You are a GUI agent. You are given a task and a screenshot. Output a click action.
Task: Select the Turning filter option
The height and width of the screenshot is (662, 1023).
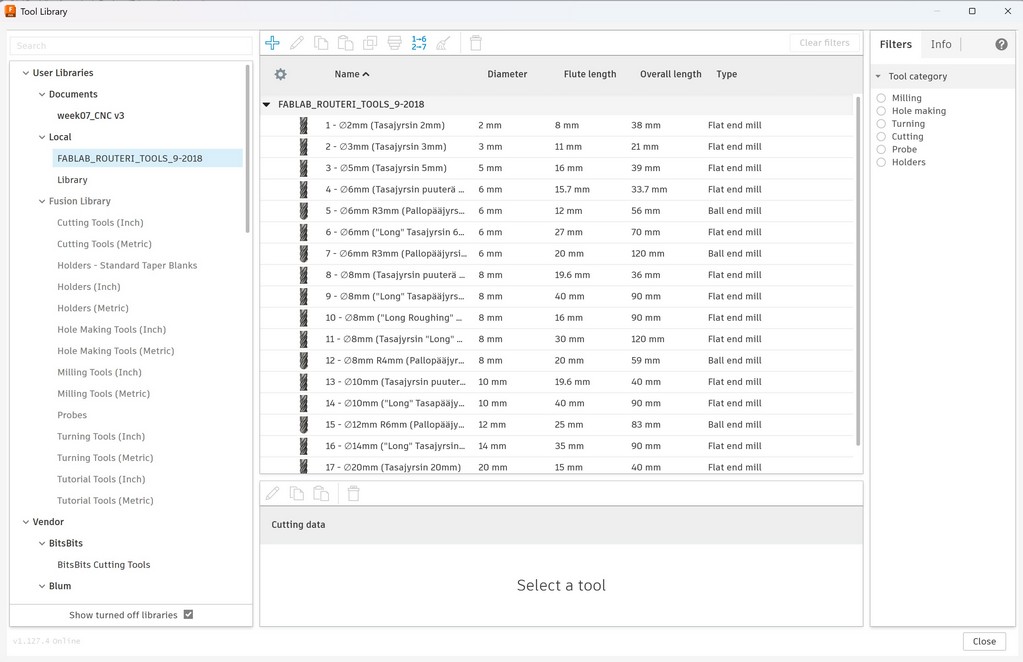coord(880,123)
